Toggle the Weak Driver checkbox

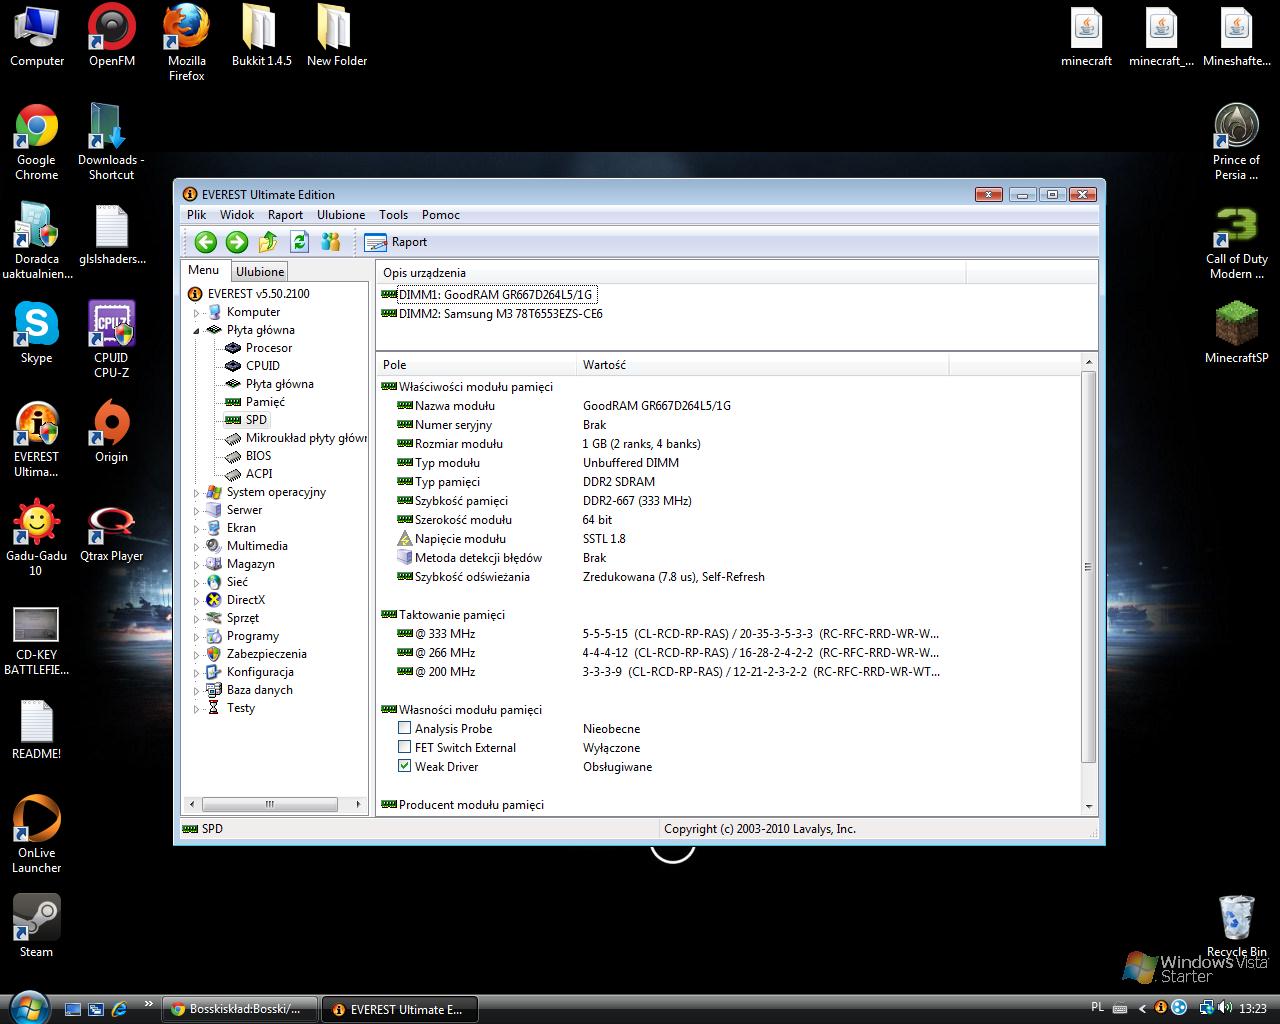point(404,767)
